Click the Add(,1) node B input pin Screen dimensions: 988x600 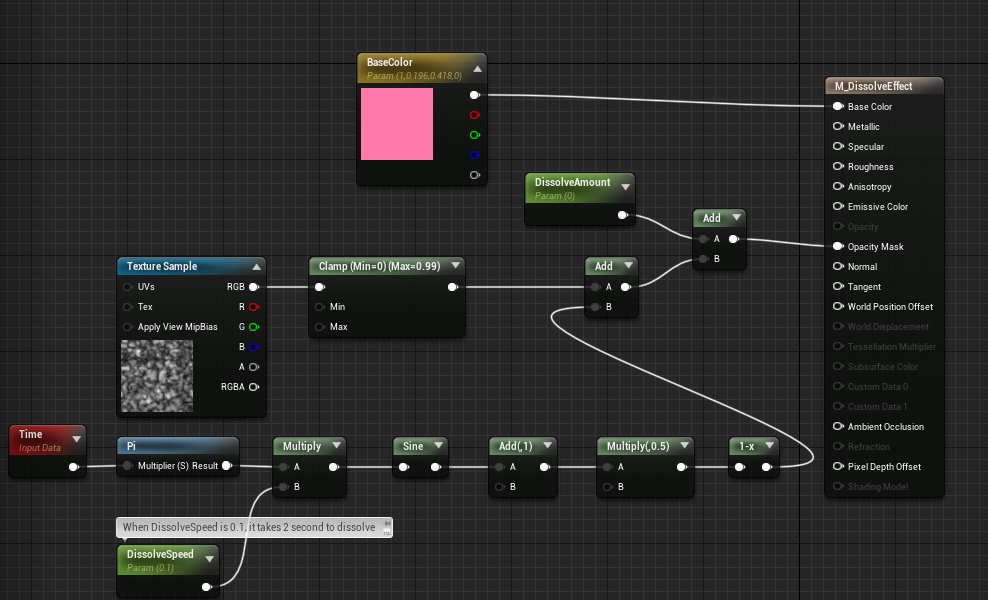click(500, 487)
